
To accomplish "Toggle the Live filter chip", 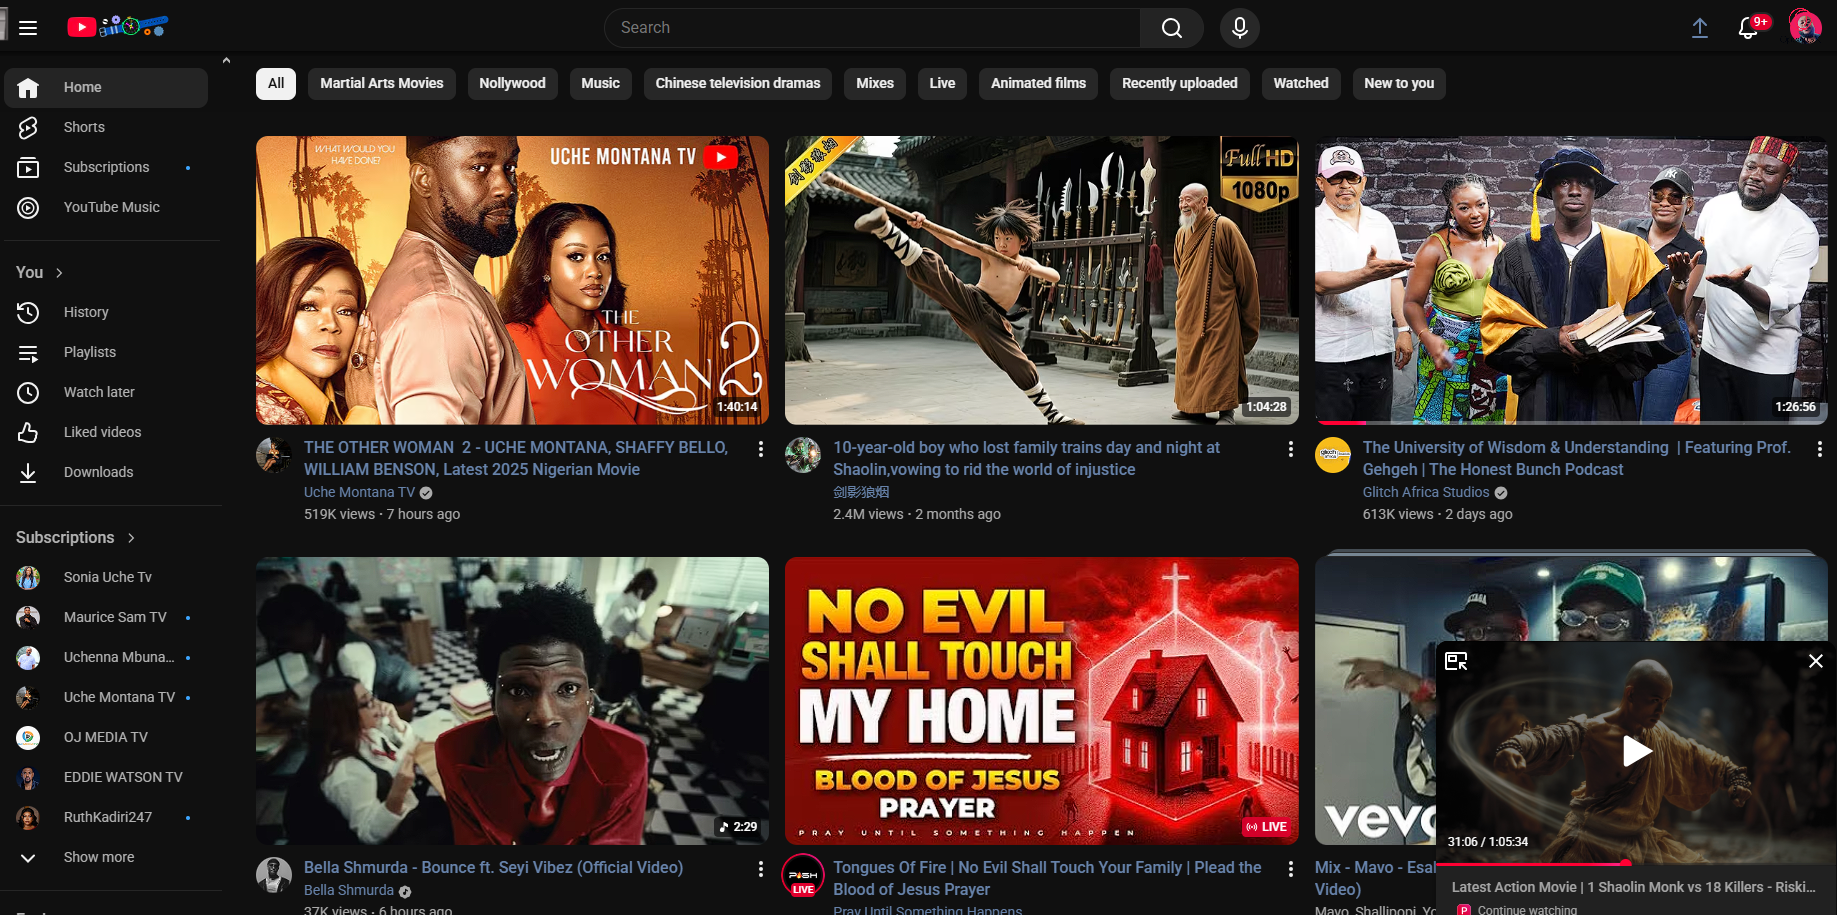I will coord(942,83).
